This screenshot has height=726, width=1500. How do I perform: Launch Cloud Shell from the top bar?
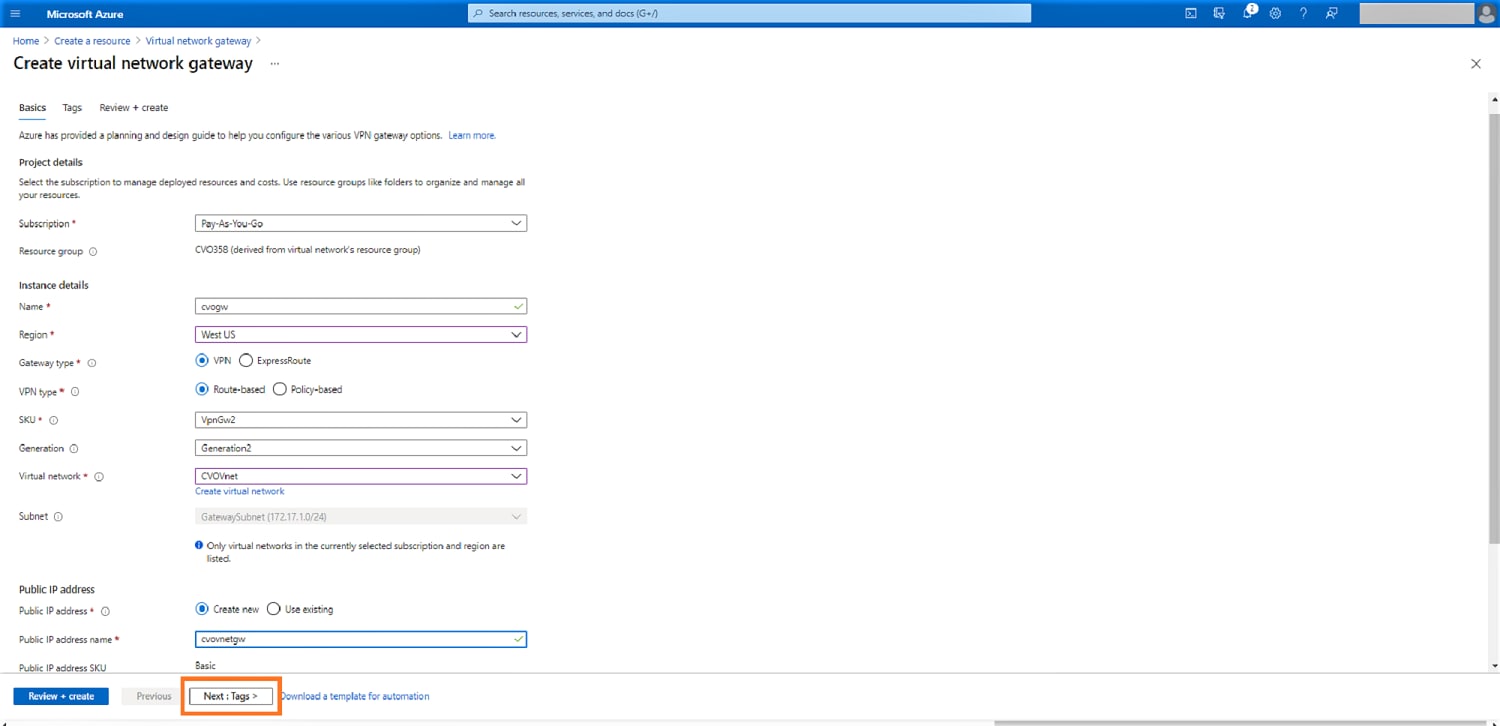pos(1191,13)
